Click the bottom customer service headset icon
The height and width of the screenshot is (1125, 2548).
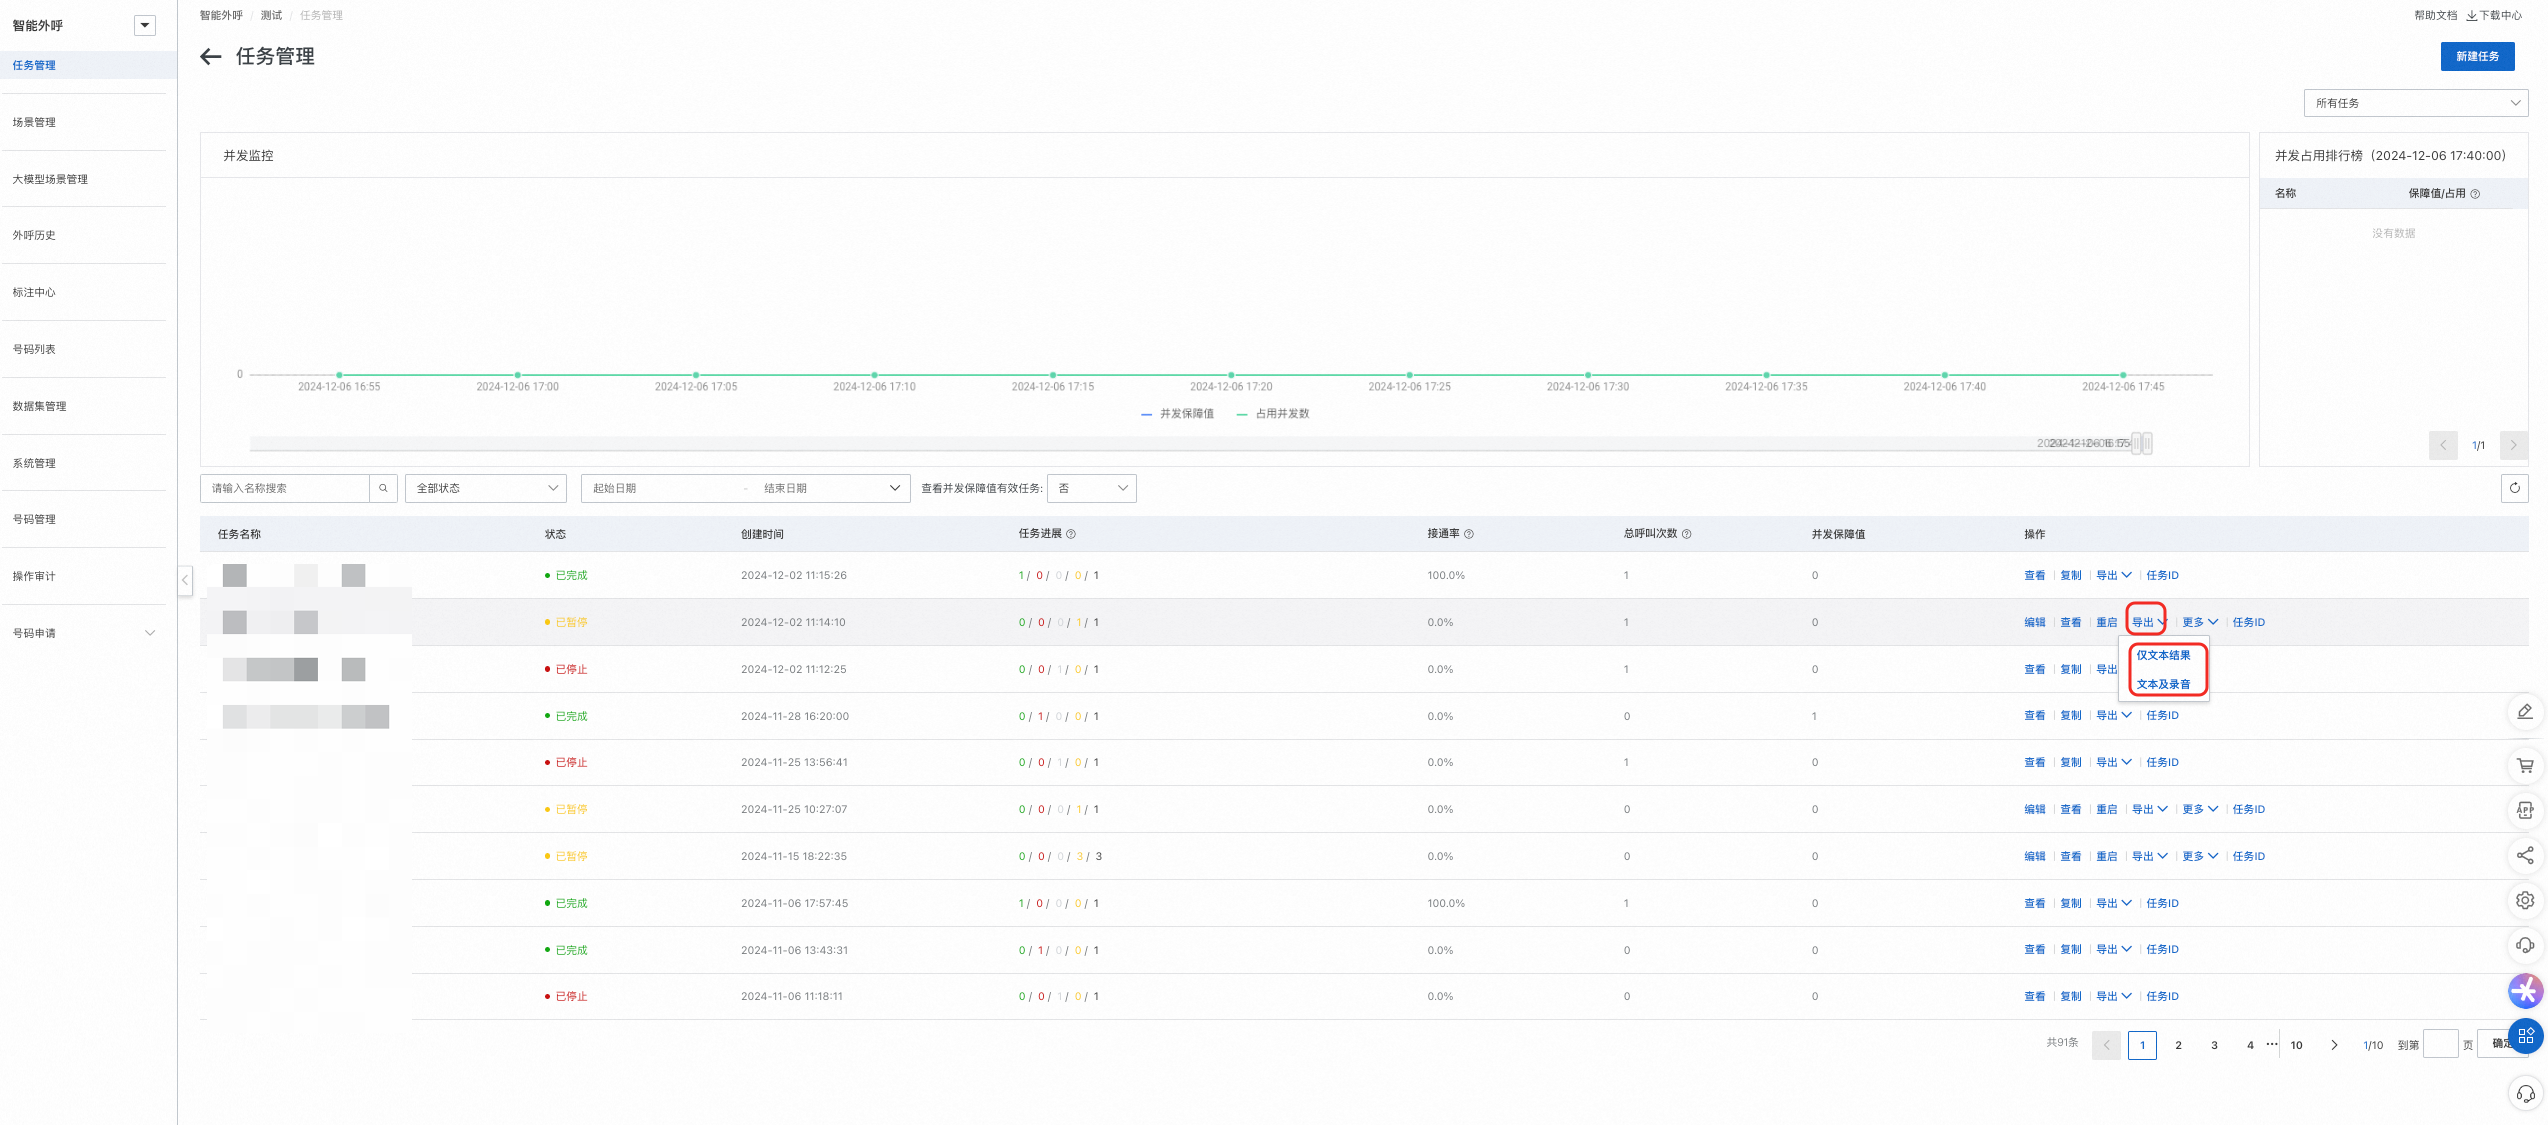pos(2525,1094)
